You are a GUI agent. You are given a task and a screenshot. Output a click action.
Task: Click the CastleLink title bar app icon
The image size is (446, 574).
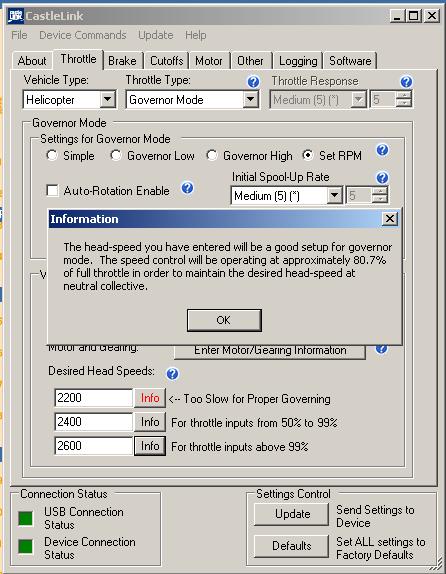(x=15, y=15)
